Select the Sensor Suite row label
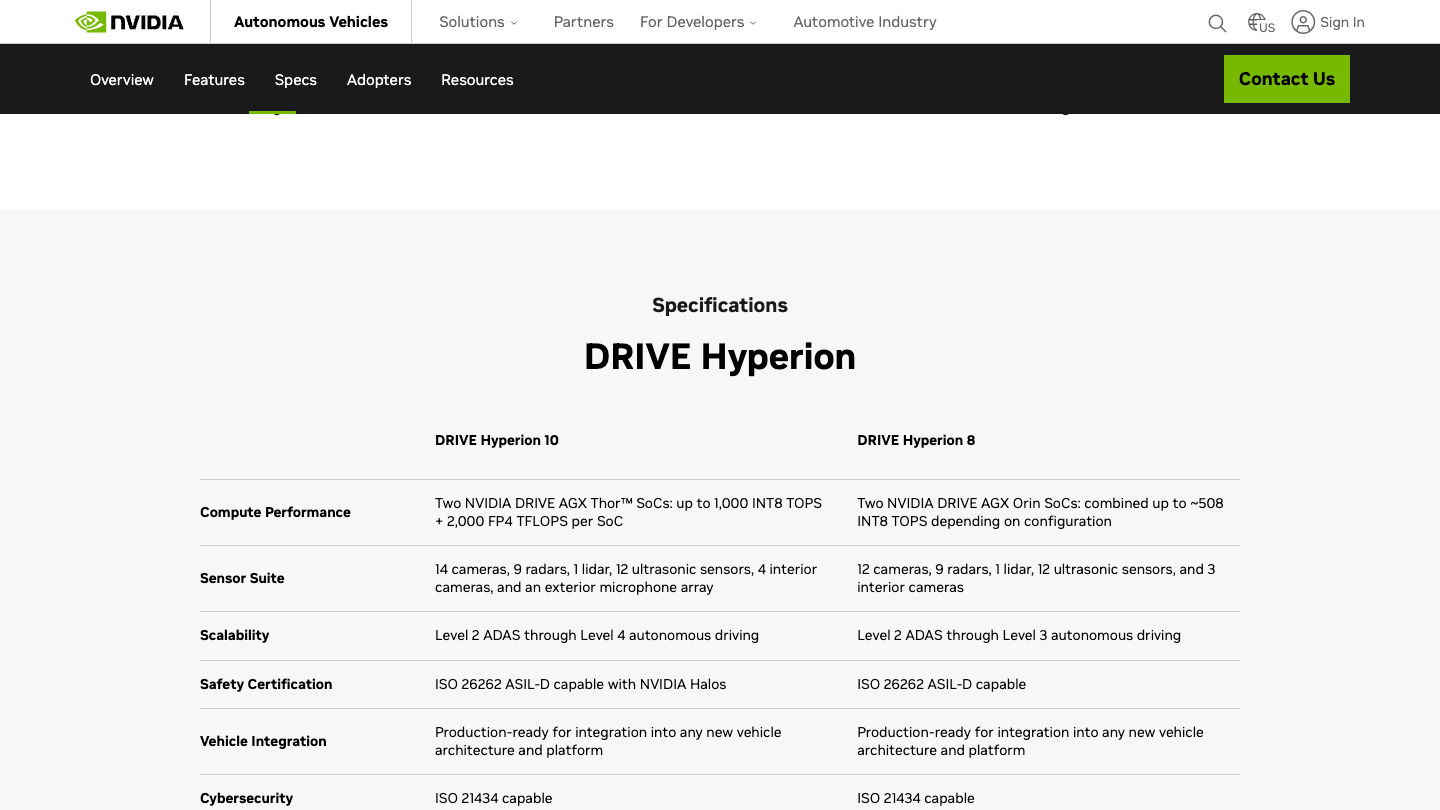The image size is (1440, 810). [x=242, y=578]
